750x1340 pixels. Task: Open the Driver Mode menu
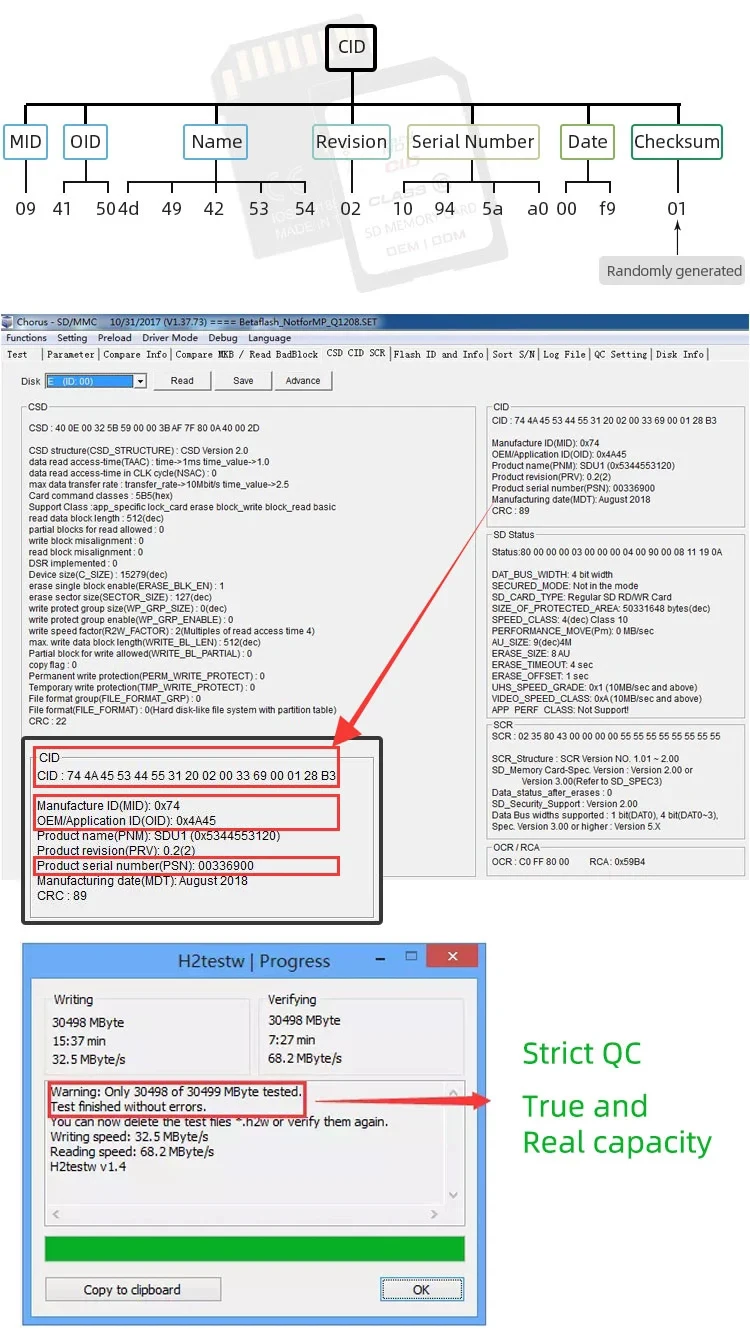pyautogui.click(x=170, y=338)
